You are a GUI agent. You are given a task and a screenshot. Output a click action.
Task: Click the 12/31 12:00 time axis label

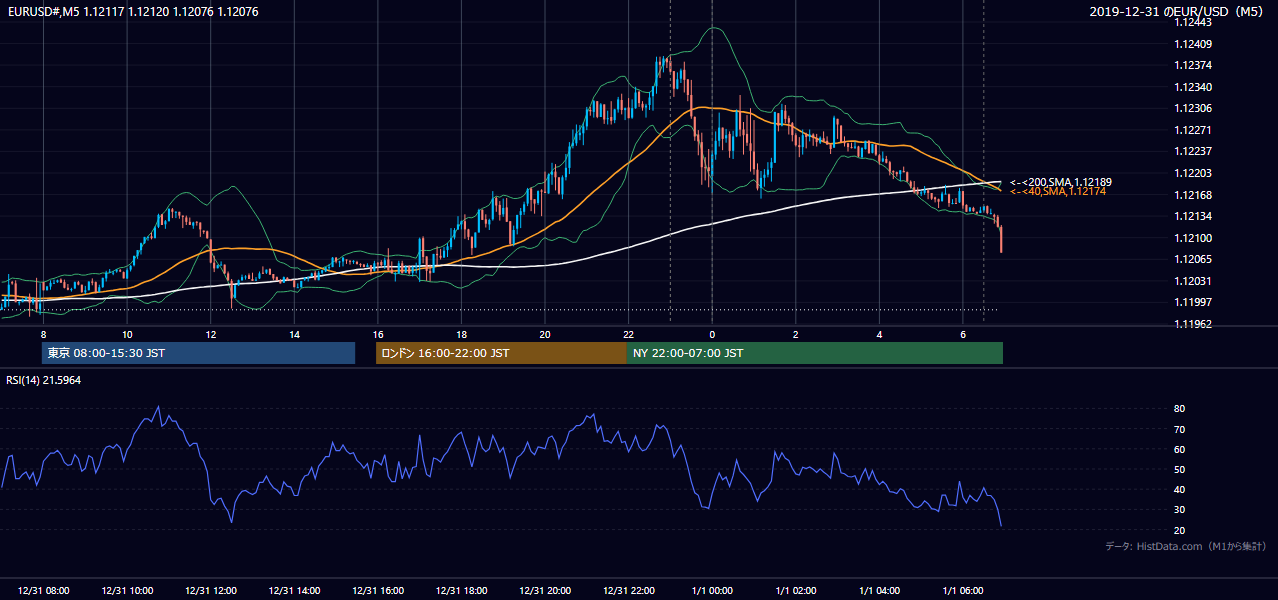[x=211, y=591]
